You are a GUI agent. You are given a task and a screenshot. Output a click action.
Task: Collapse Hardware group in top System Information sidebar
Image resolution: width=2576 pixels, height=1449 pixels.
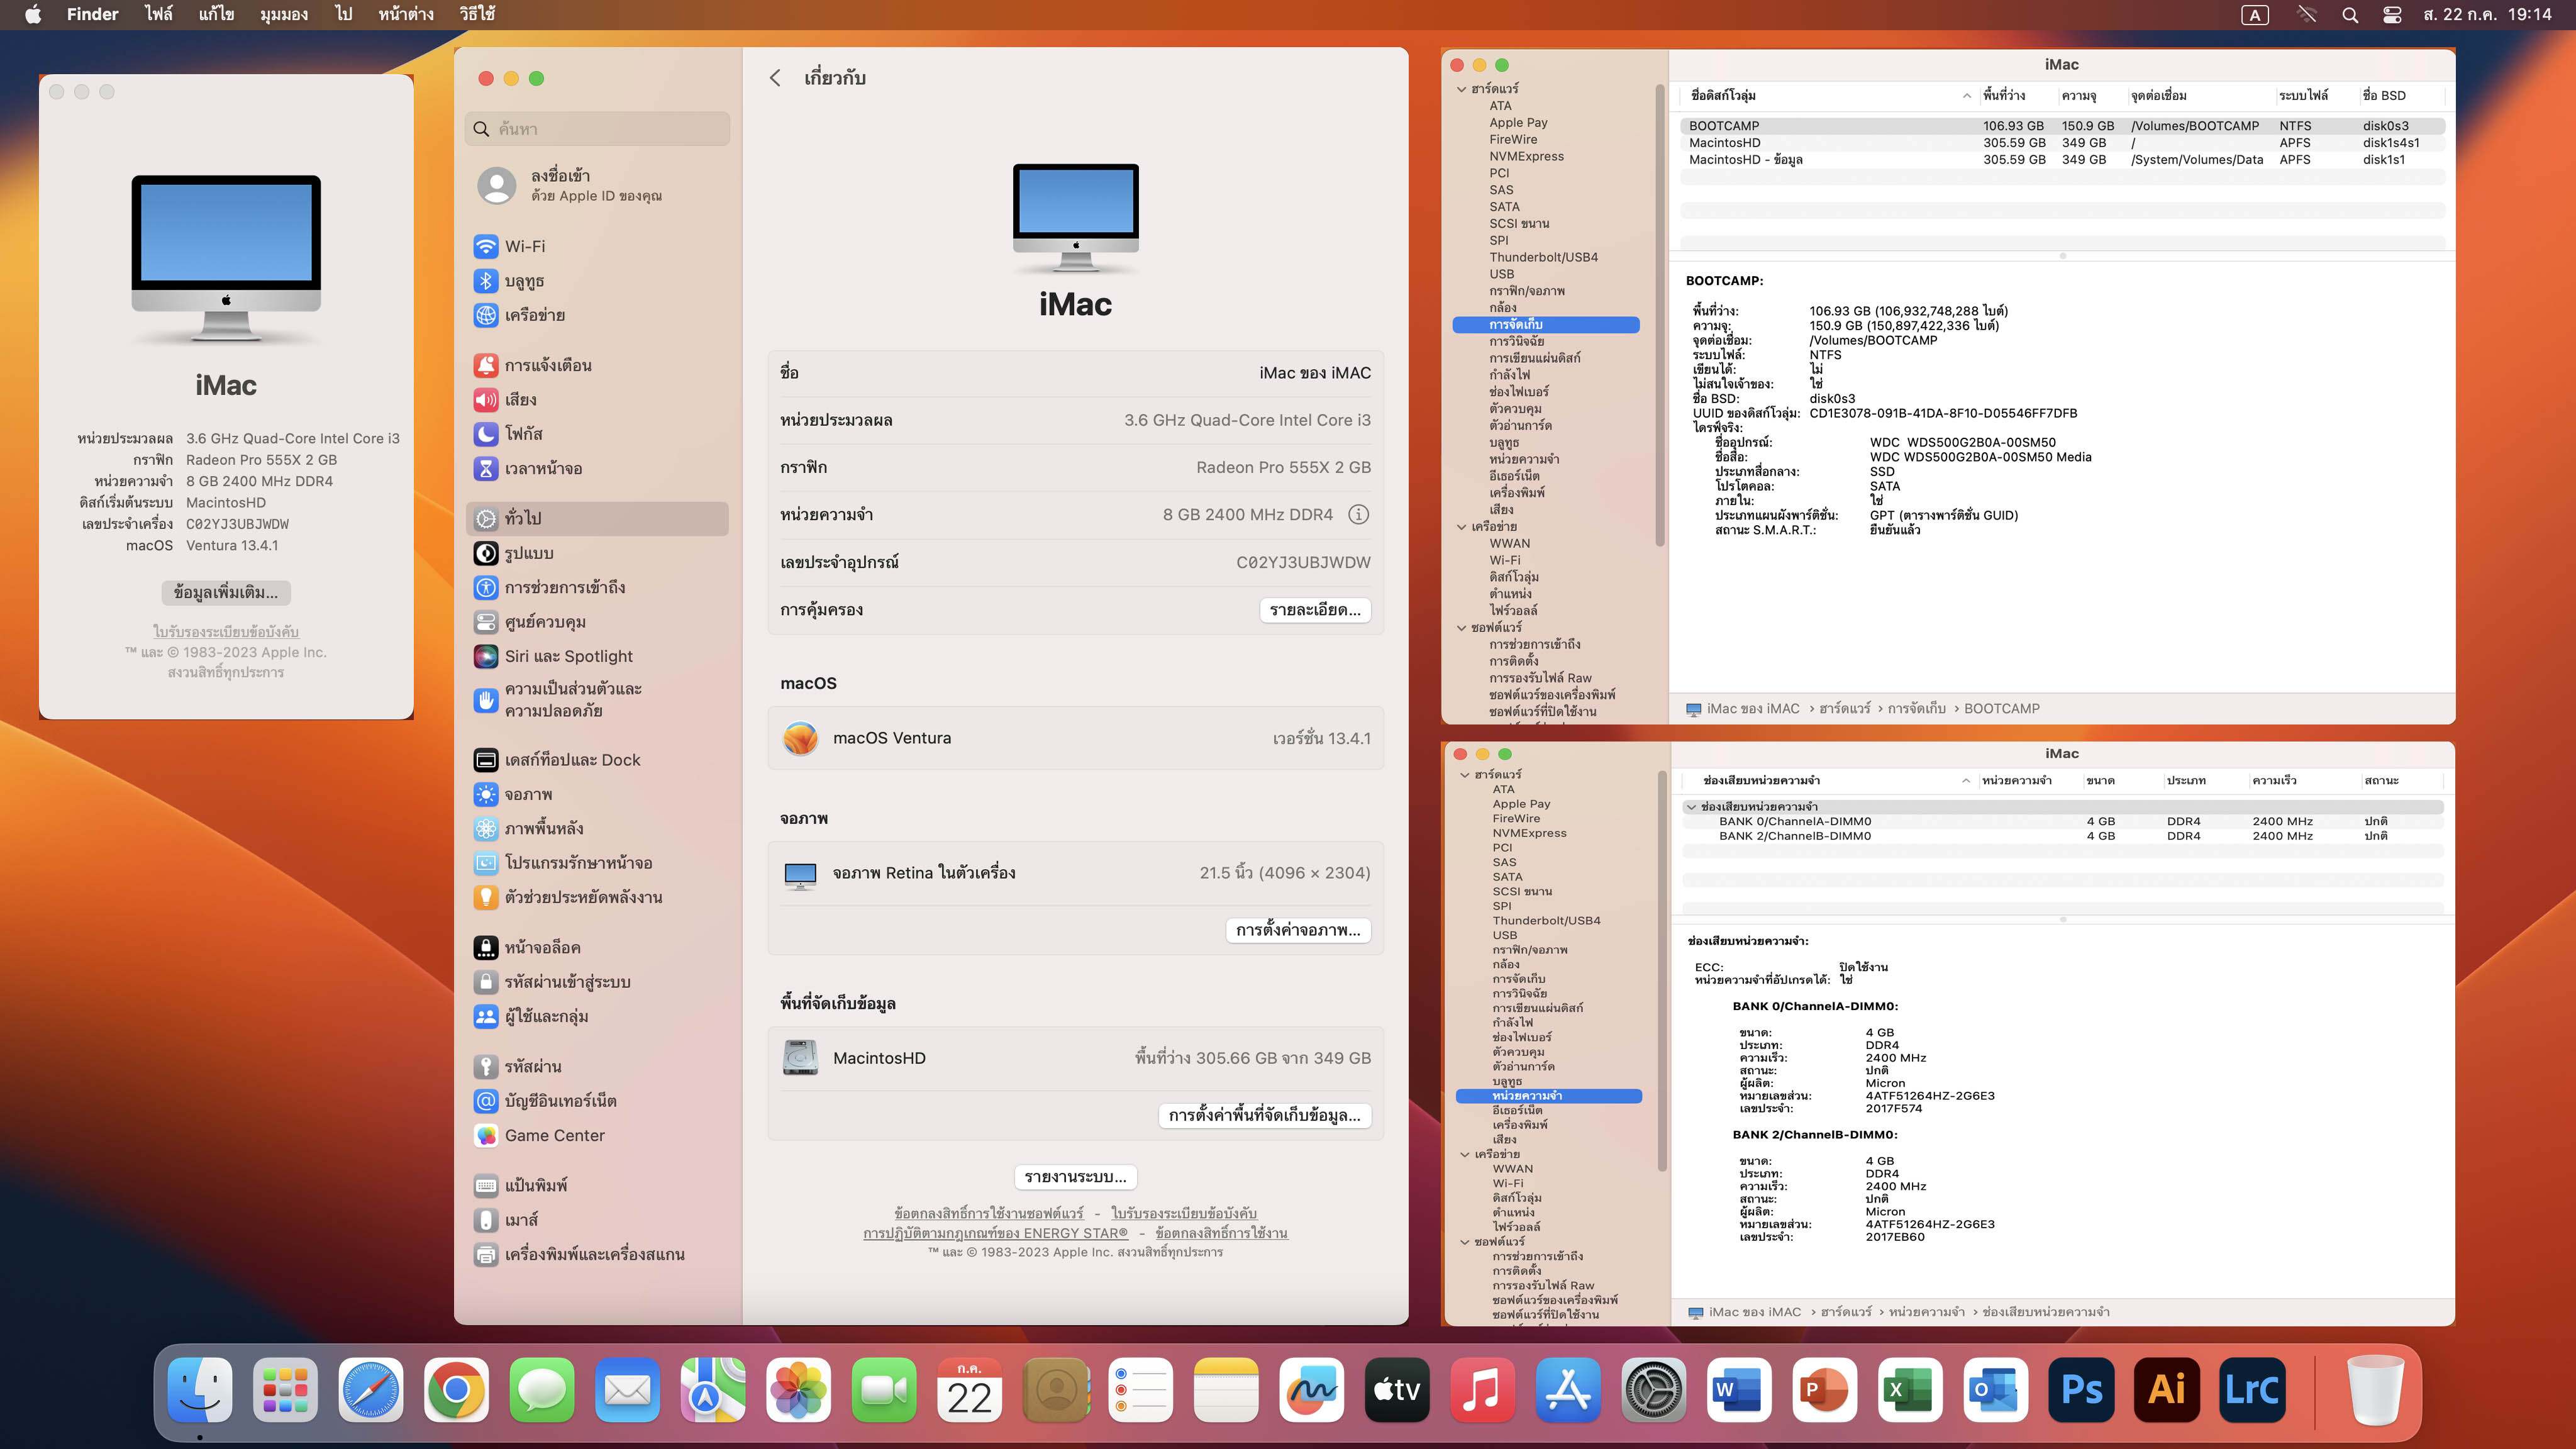[x=1461, y=89]
